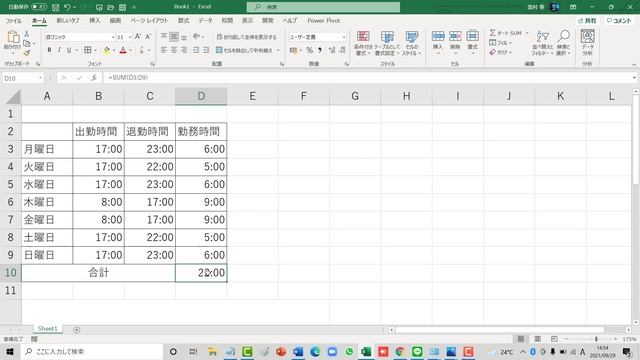The width and height of the screenshot is (640, 360).
Task: Click the Insert Function fx icon
Action: (x=94, y=78)
